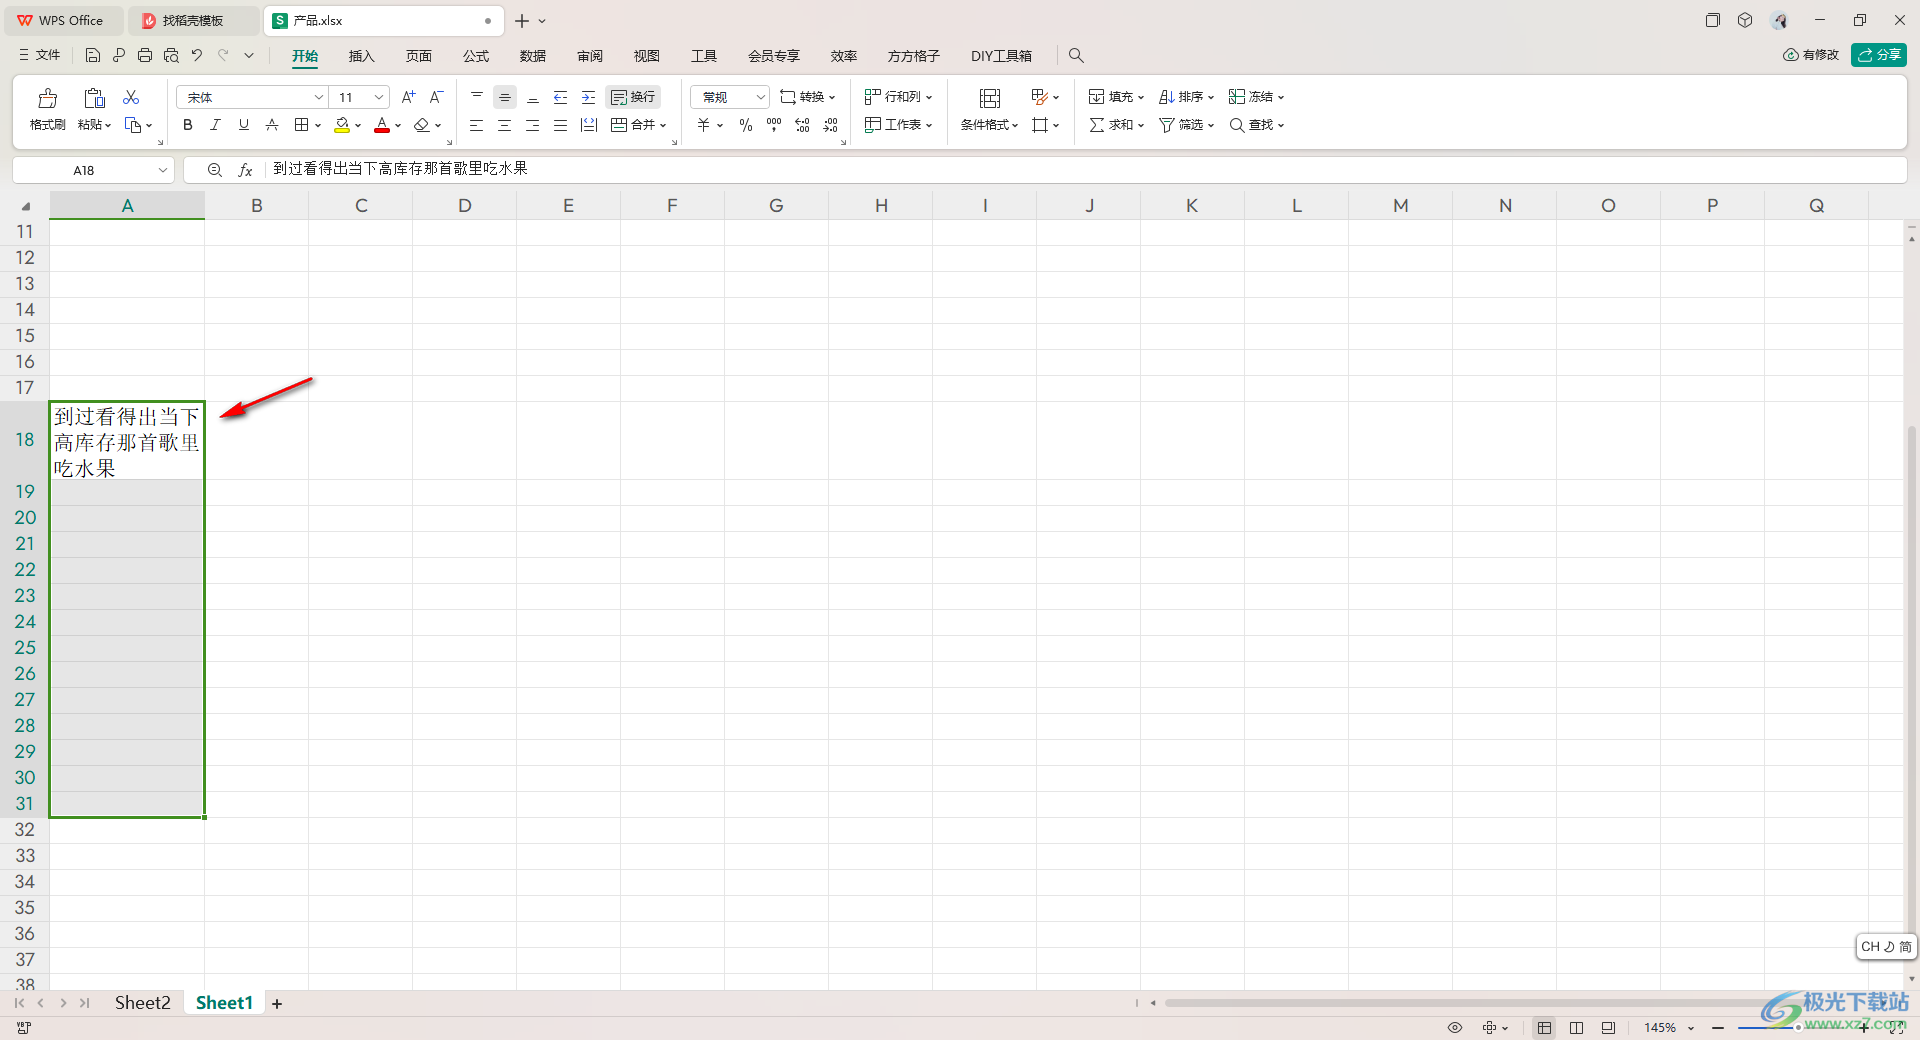Click the Share (分享) button
This screenshot has width=1920, height=1040.
pos(1879,55)
